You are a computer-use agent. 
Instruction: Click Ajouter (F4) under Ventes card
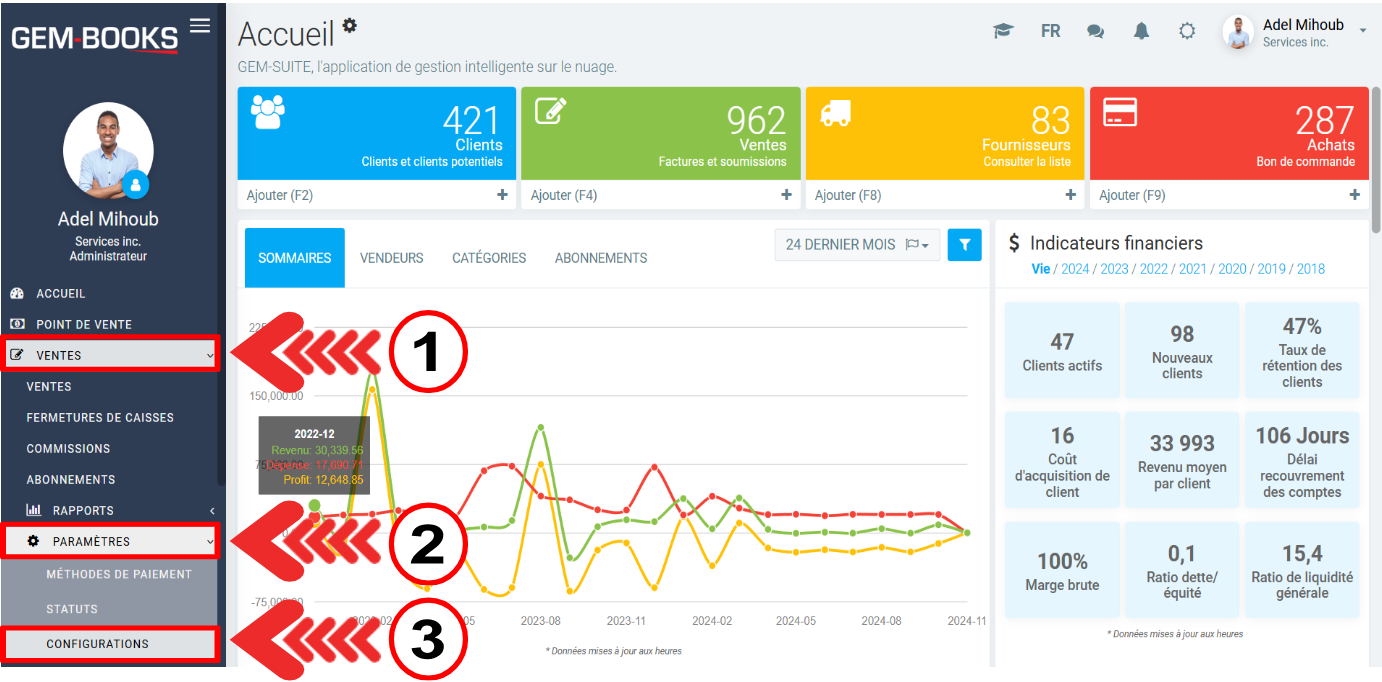[564, 195]
